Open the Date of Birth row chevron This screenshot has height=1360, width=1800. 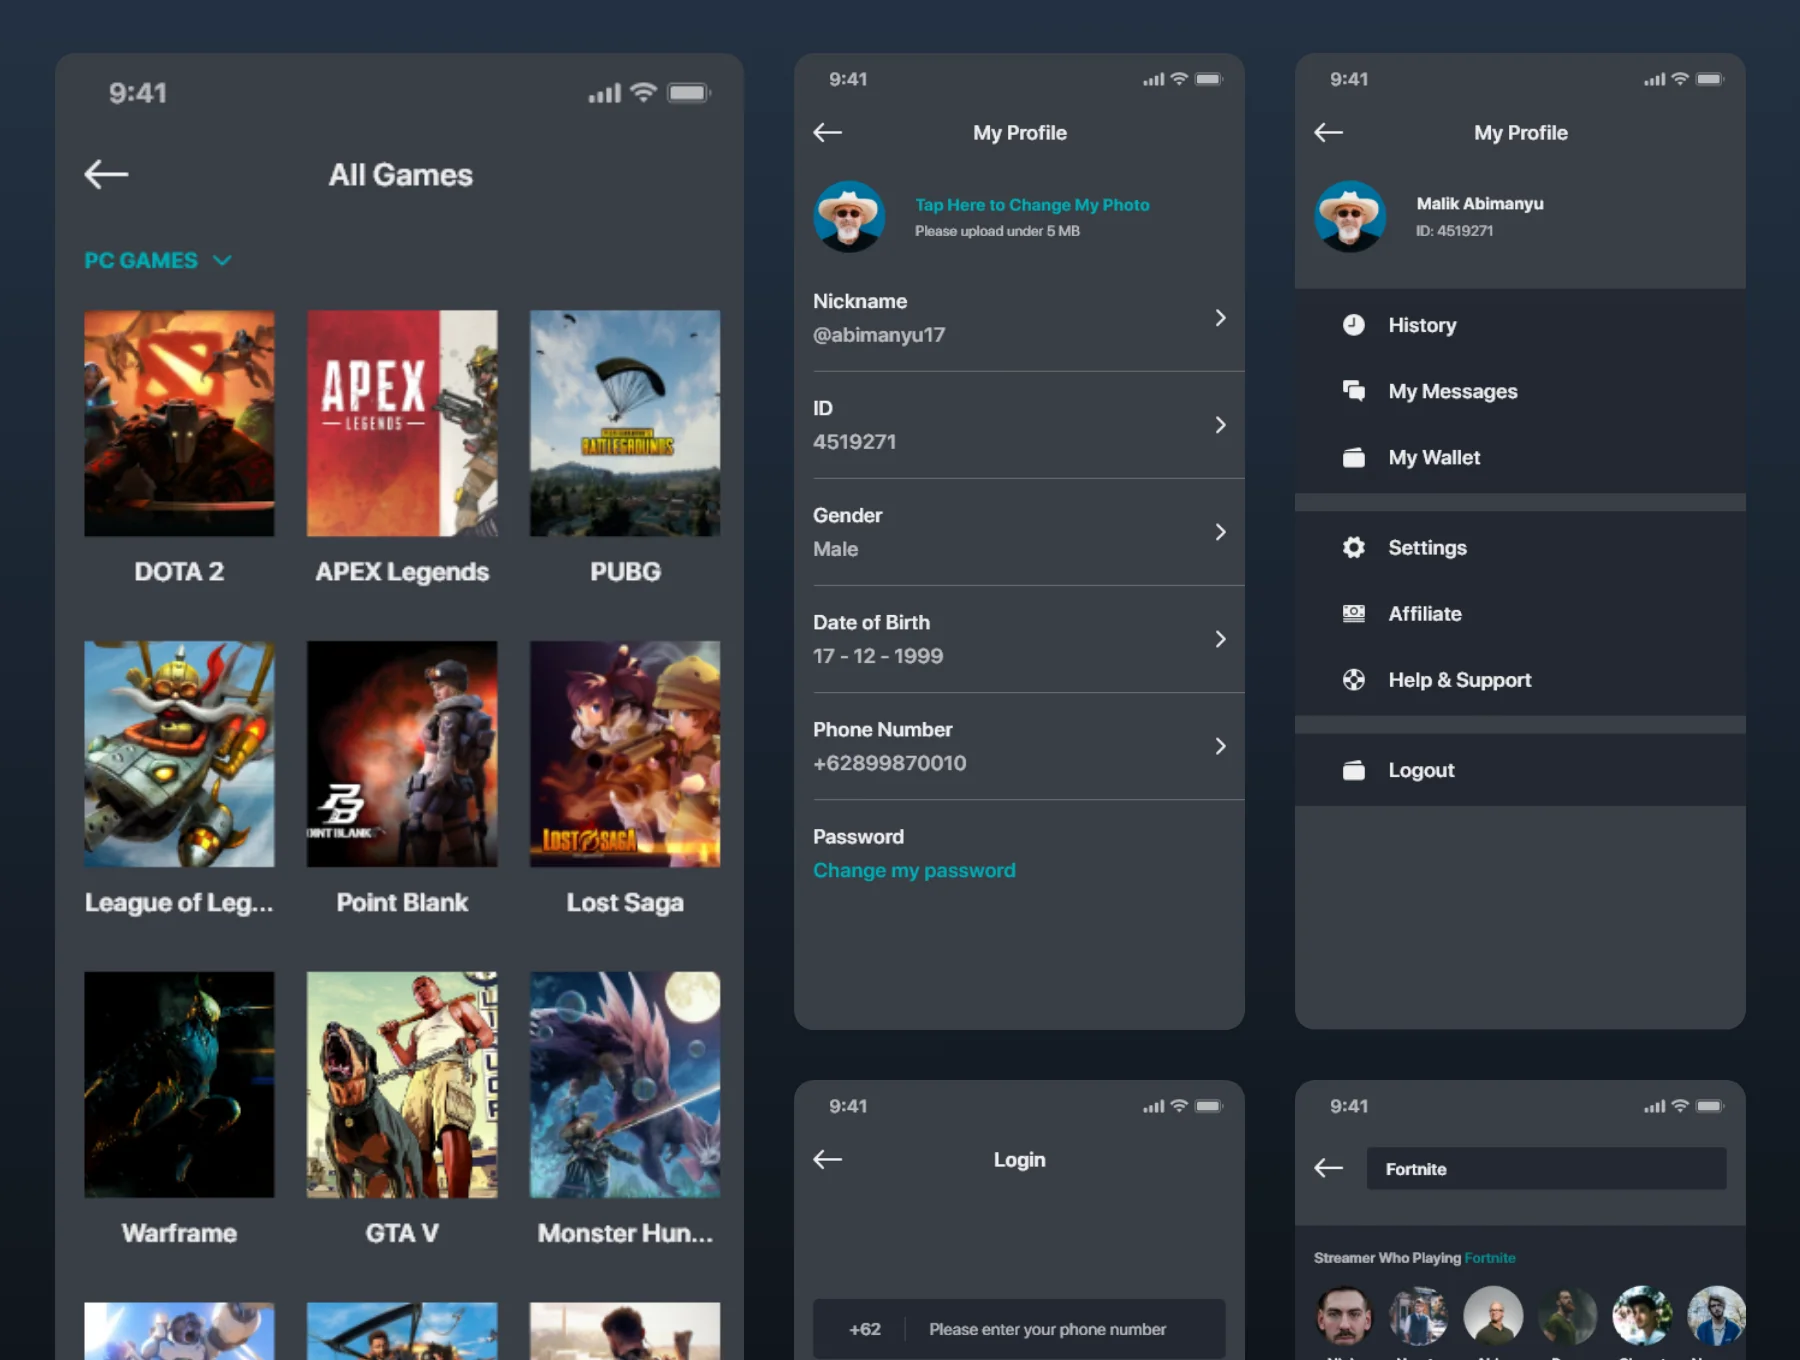(x=1221, y=639)
